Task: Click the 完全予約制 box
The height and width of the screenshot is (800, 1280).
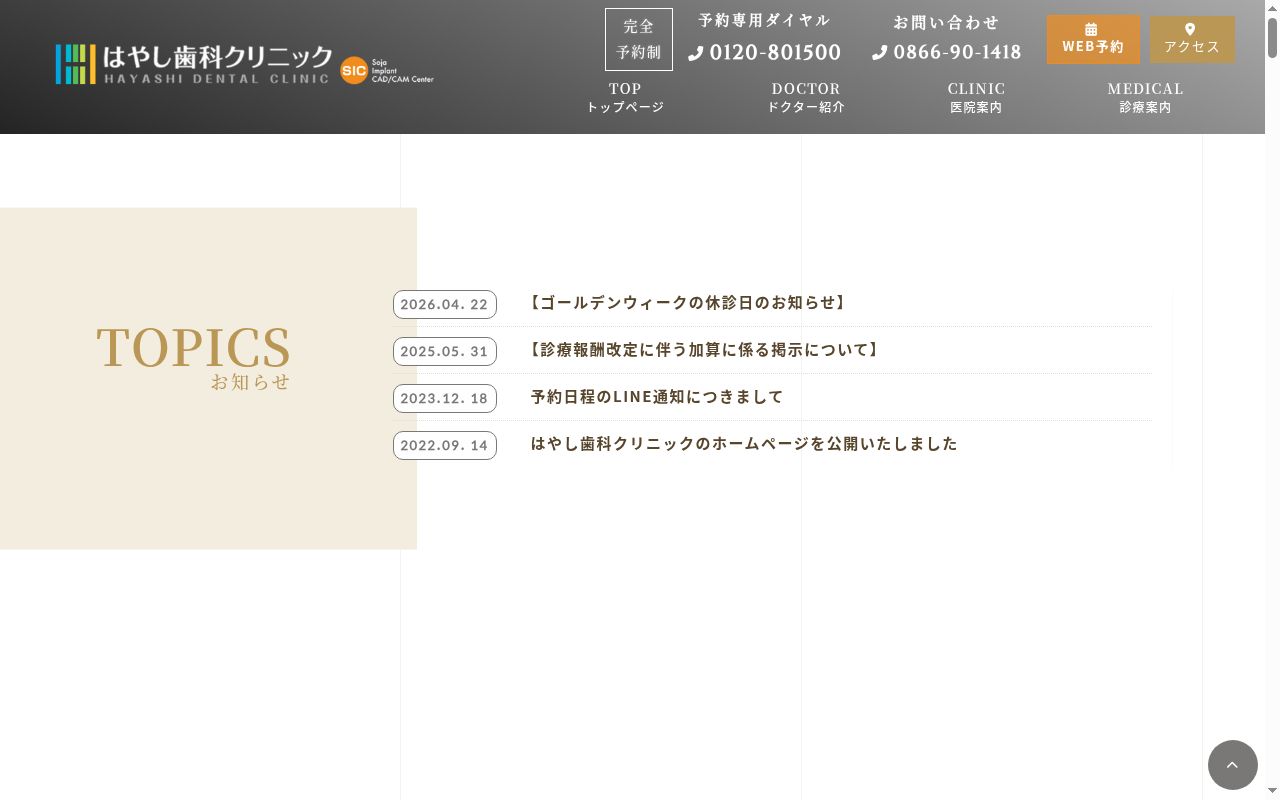Action: [639, 40]
